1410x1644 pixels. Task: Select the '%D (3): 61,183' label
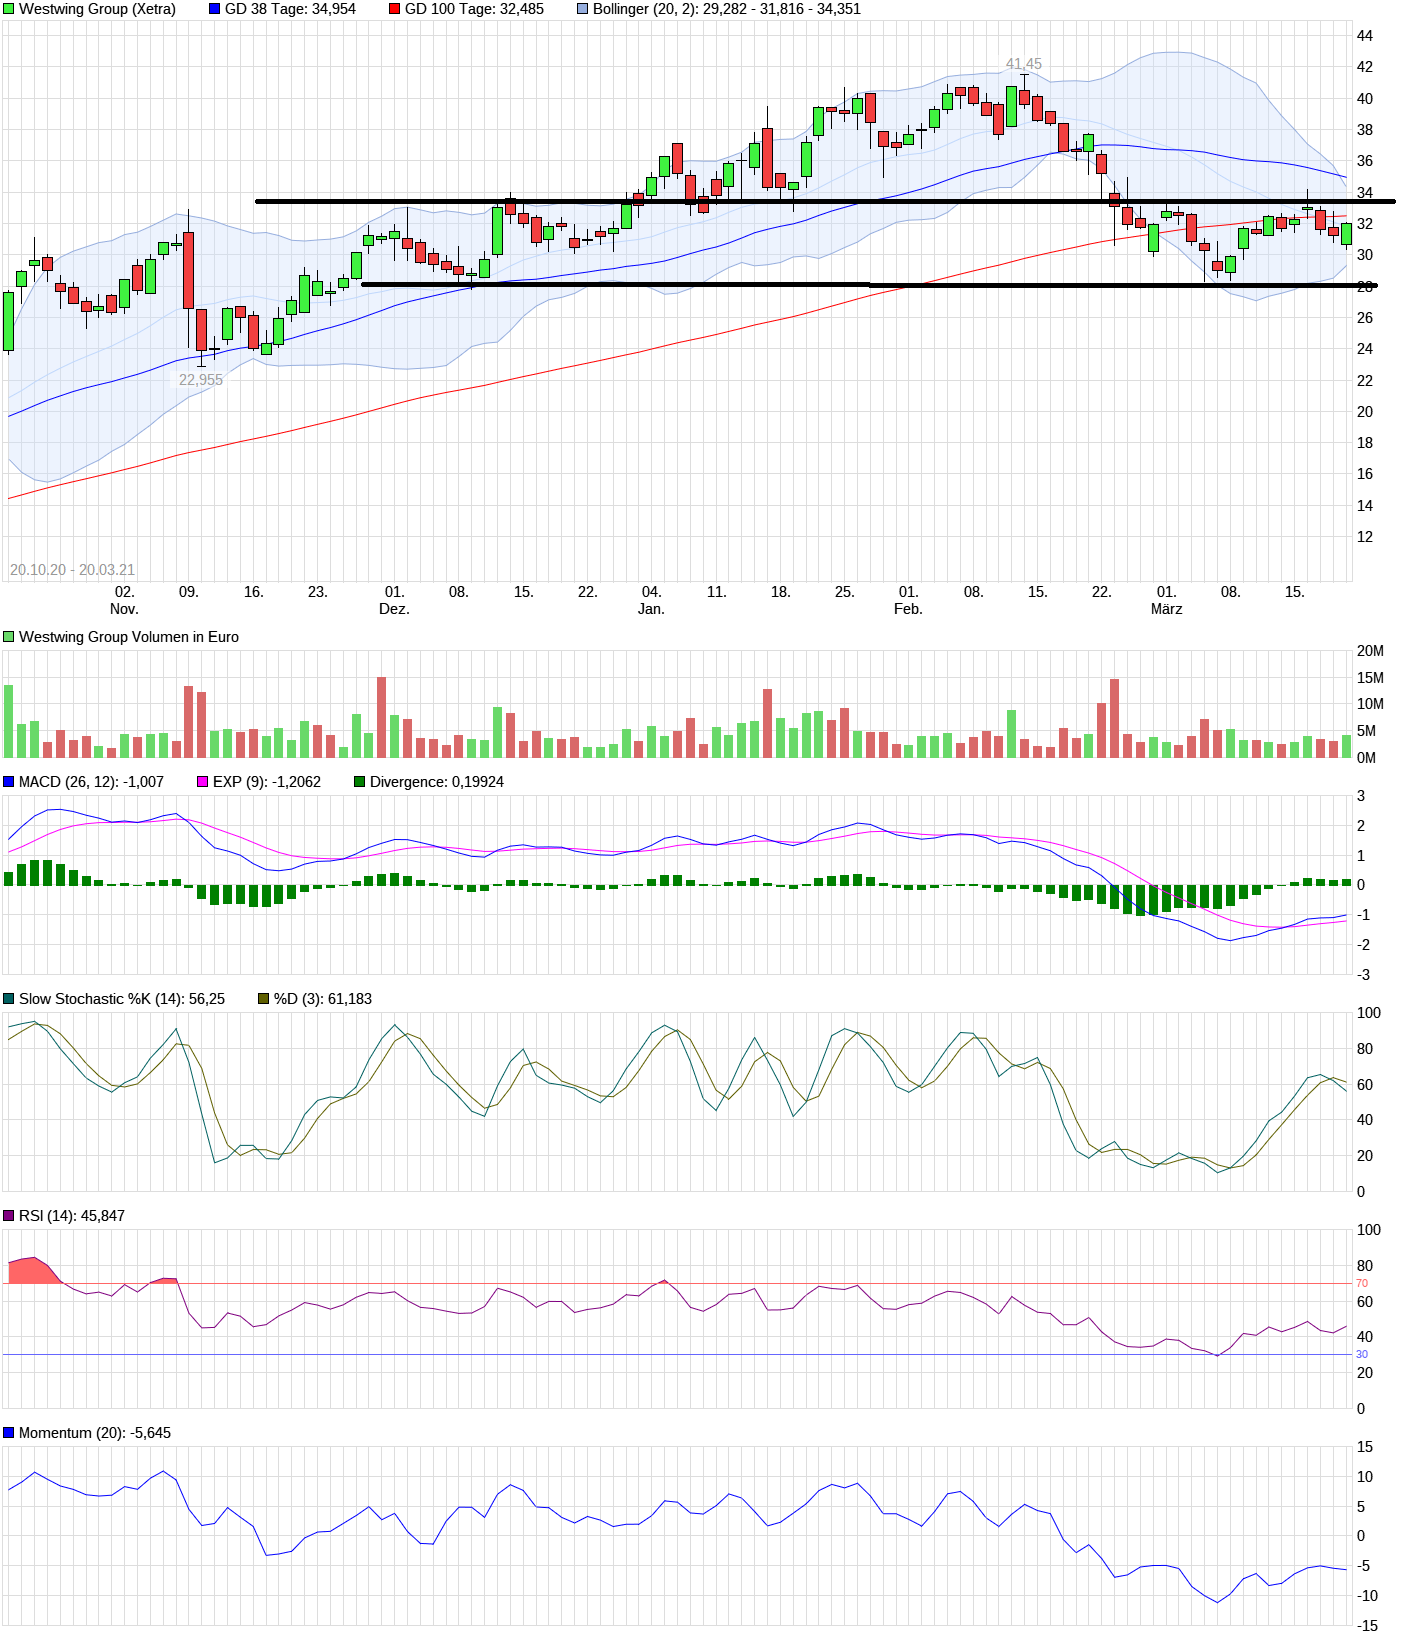tap(323, 999)
